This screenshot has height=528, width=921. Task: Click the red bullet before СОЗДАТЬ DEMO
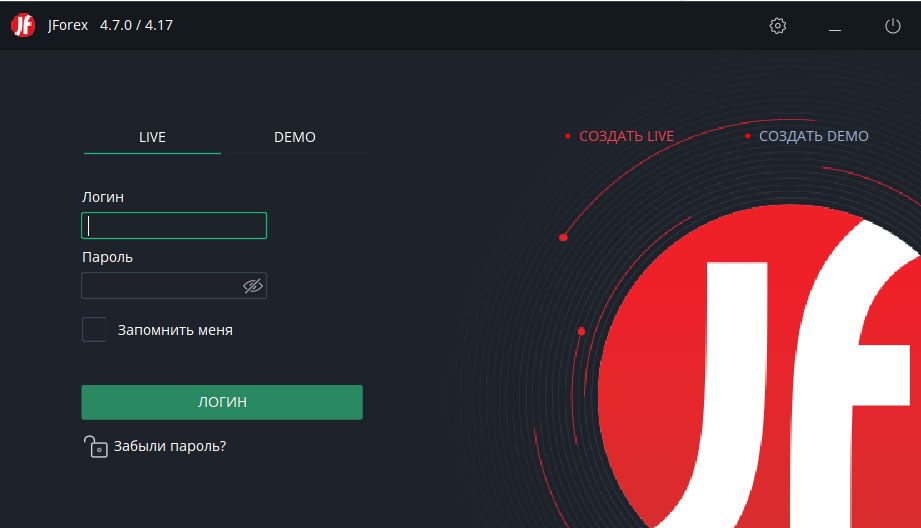pyautogui.click(x=747, y=136)
